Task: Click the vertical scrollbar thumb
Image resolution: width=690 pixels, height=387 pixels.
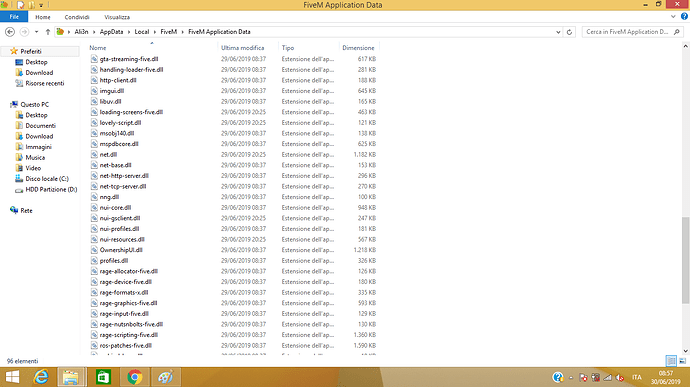Action: [x=686, y=260]
